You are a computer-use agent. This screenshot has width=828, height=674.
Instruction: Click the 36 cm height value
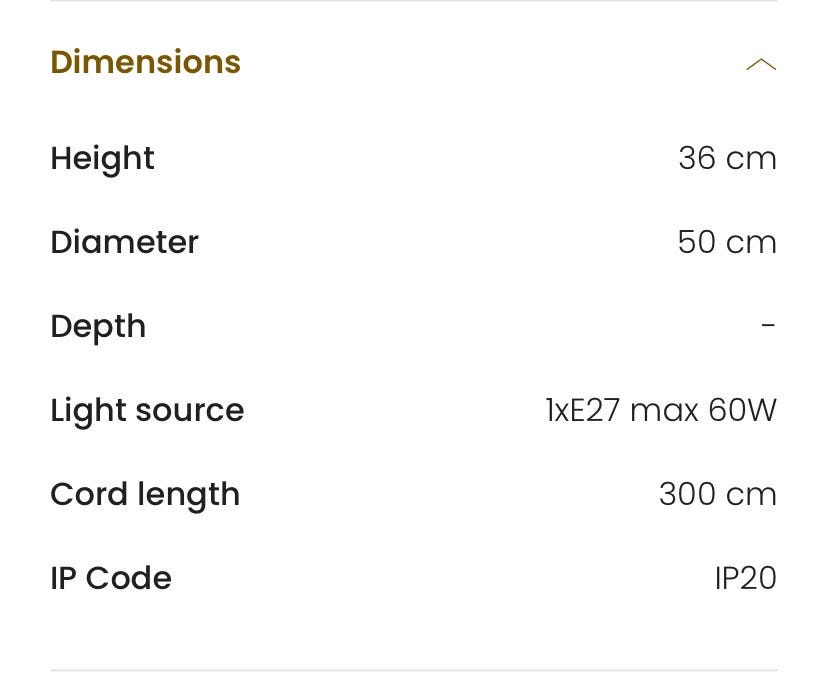pyautogui.click(x=727, y=158)
